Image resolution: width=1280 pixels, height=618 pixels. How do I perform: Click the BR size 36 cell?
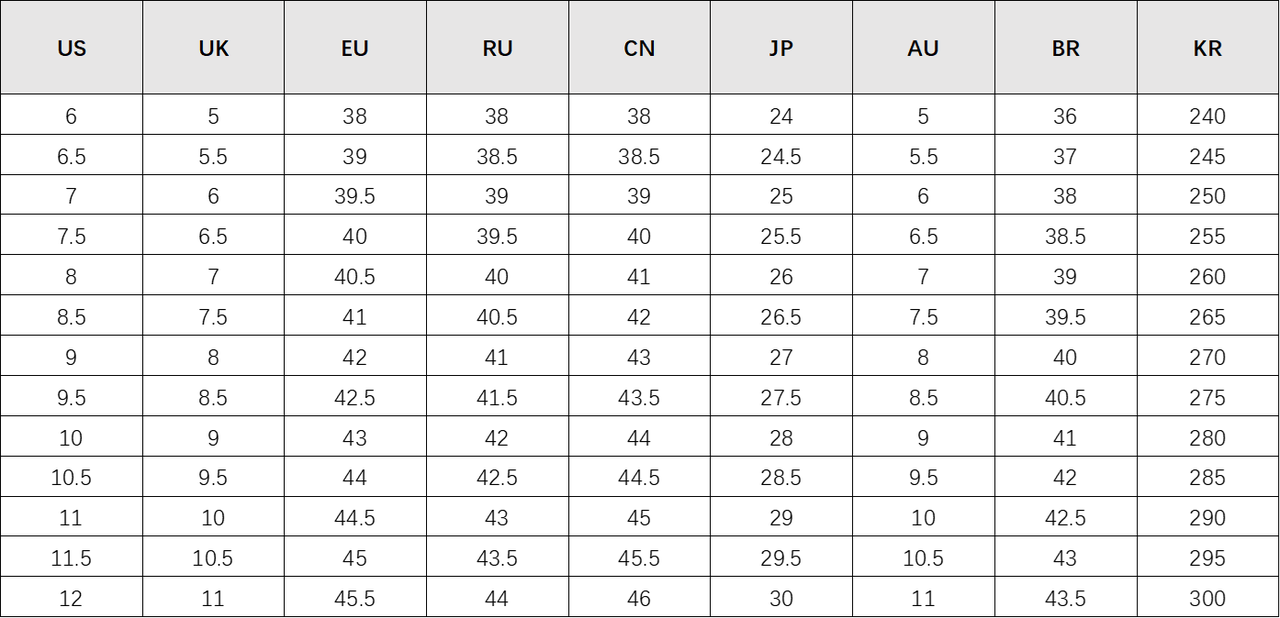pos(1065,116)
